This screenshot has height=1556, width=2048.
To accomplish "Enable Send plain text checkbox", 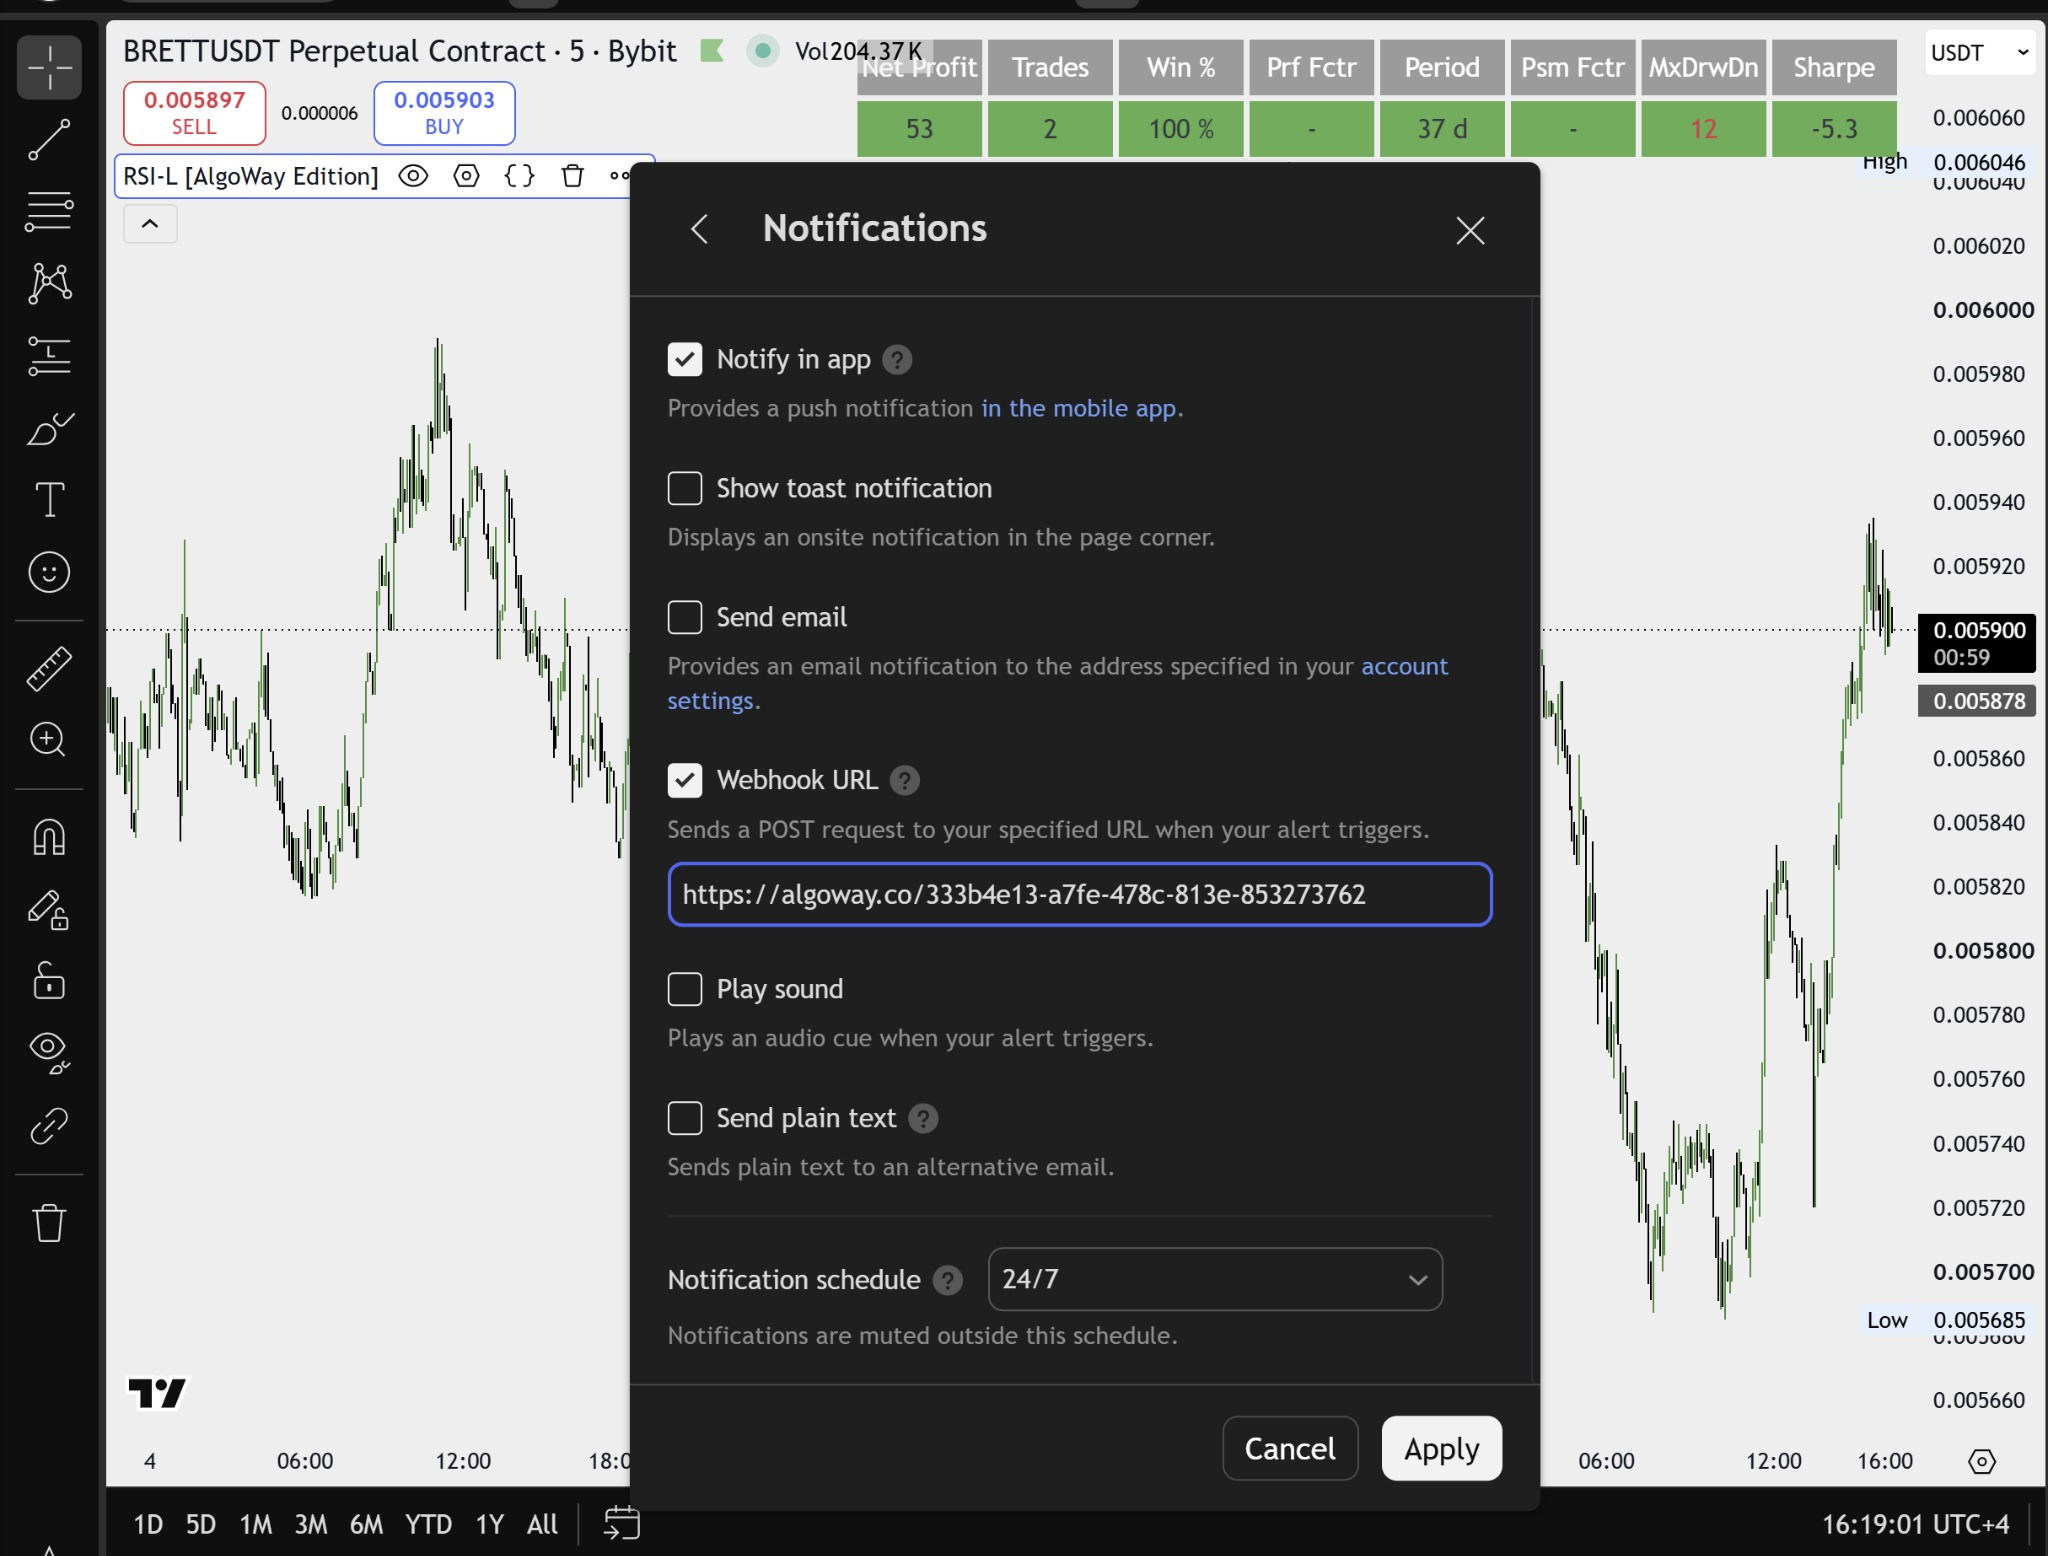I will 685,1118.
